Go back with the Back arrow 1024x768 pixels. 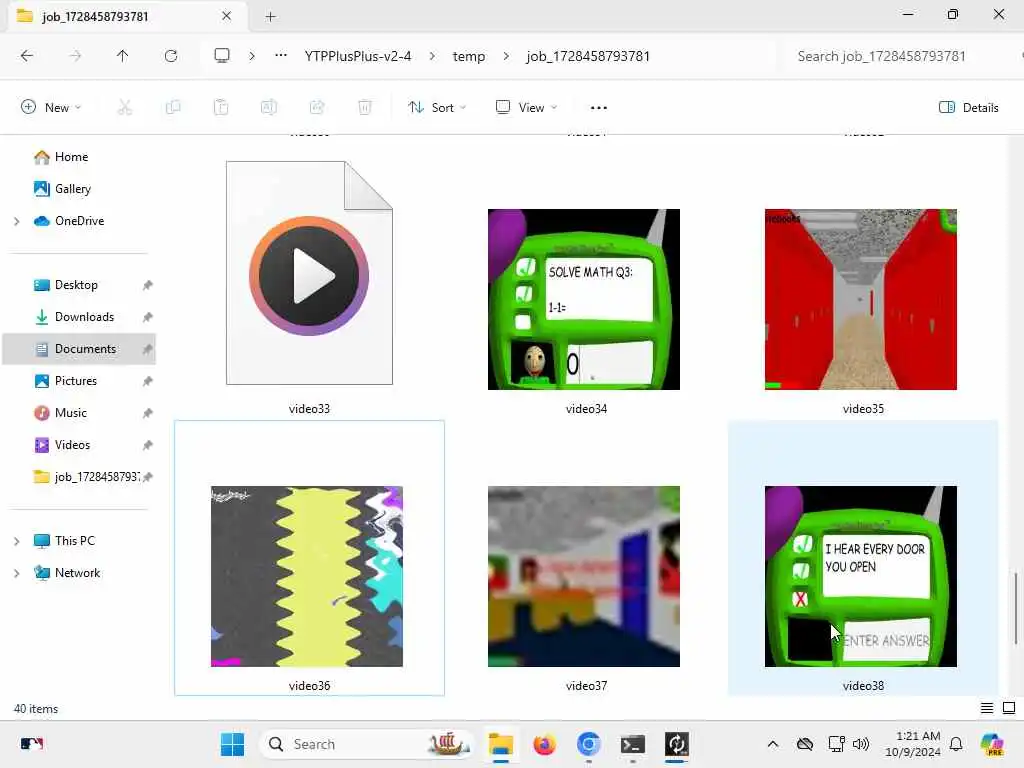tap(27, 56)
